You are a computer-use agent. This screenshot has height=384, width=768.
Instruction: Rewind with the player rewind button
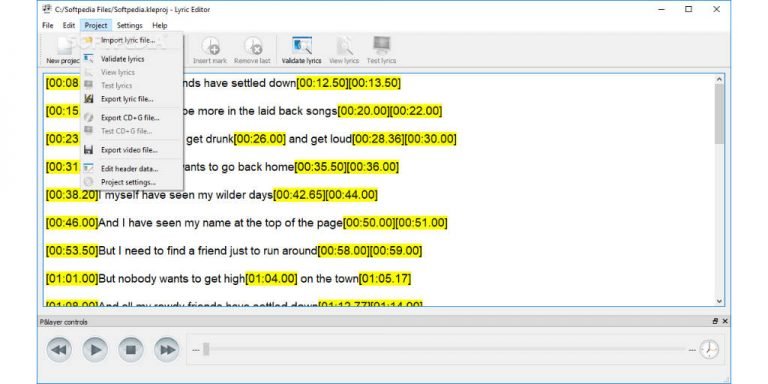pyautogui.click(x=59, y=350)
